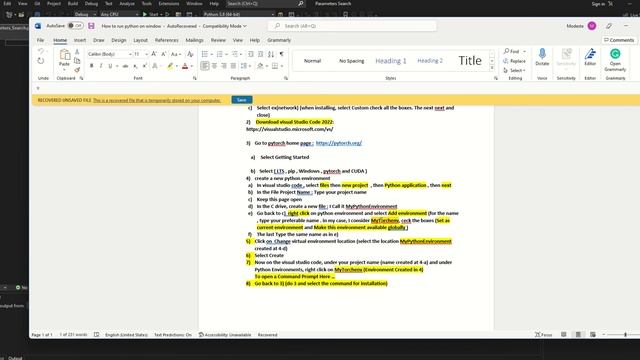This screenshot has width=640, height=360.
Task: Decrease font size with shrink icon
Action: coord(163,54)
